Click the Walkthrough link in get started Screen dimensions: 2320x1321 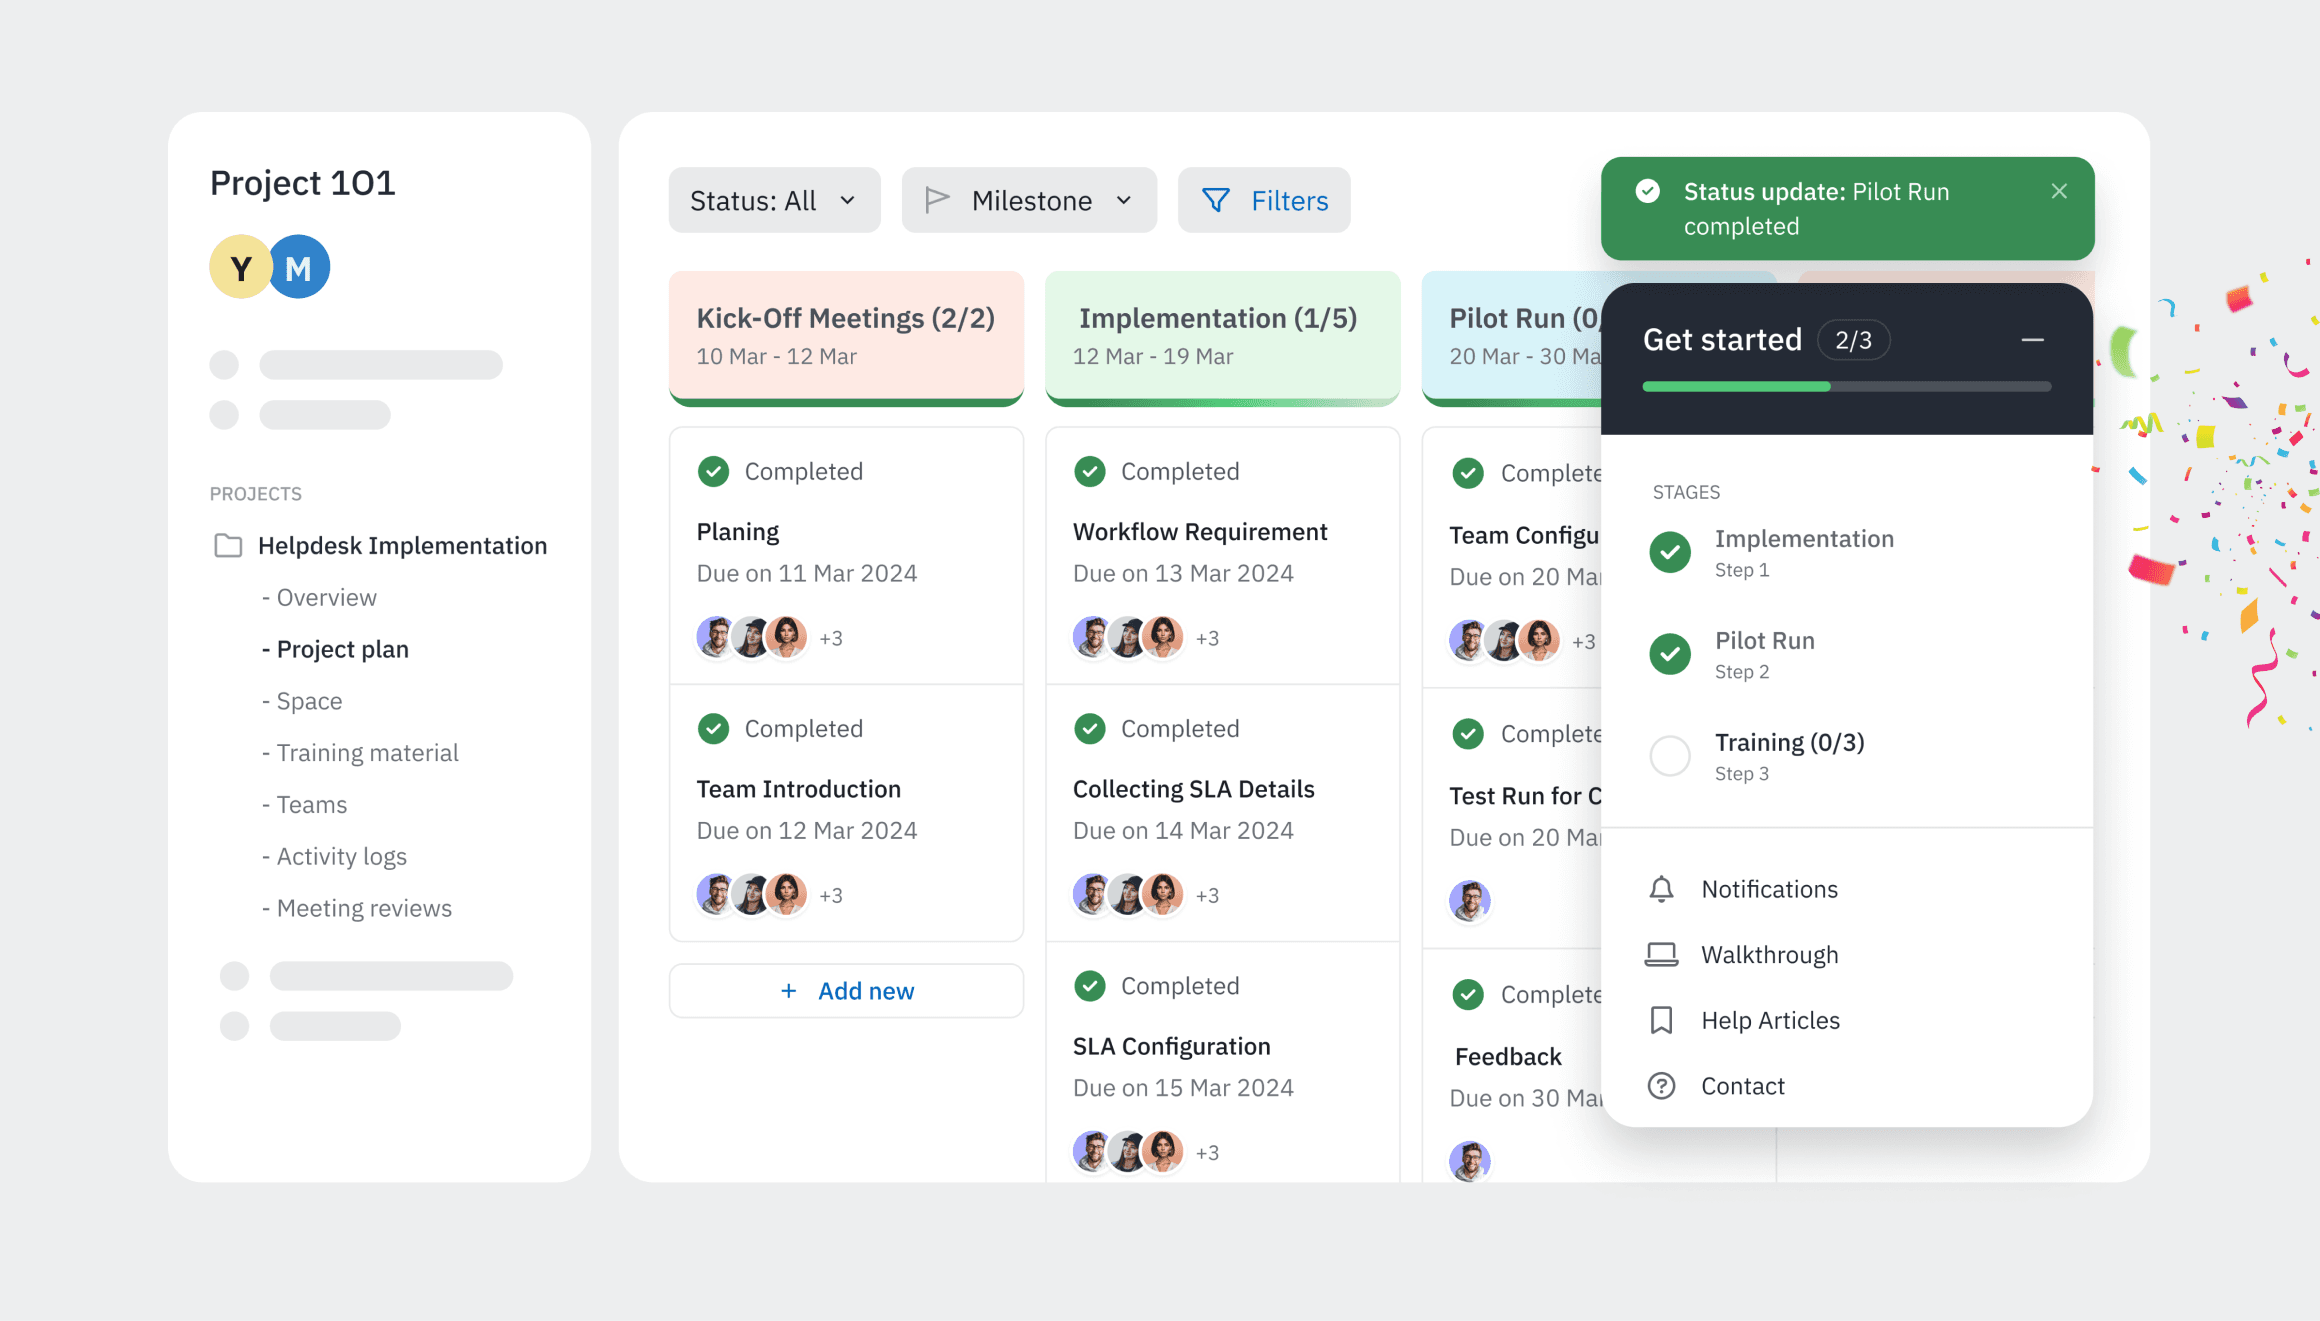tap(1769, 954)
